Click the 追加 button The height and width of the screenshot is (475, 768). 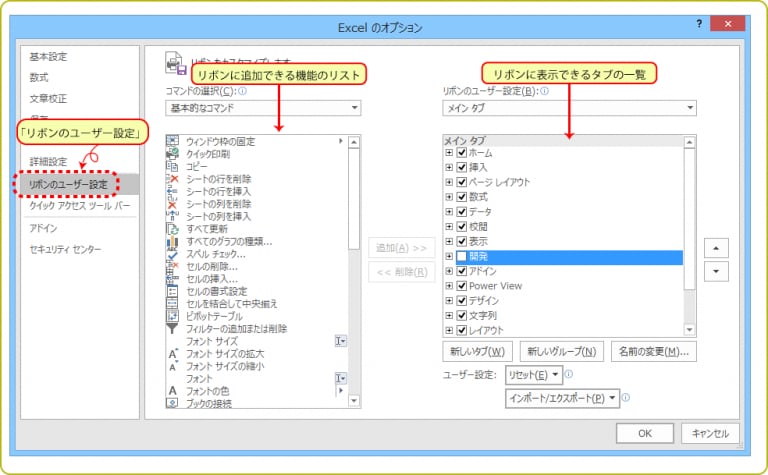(402, 248)
